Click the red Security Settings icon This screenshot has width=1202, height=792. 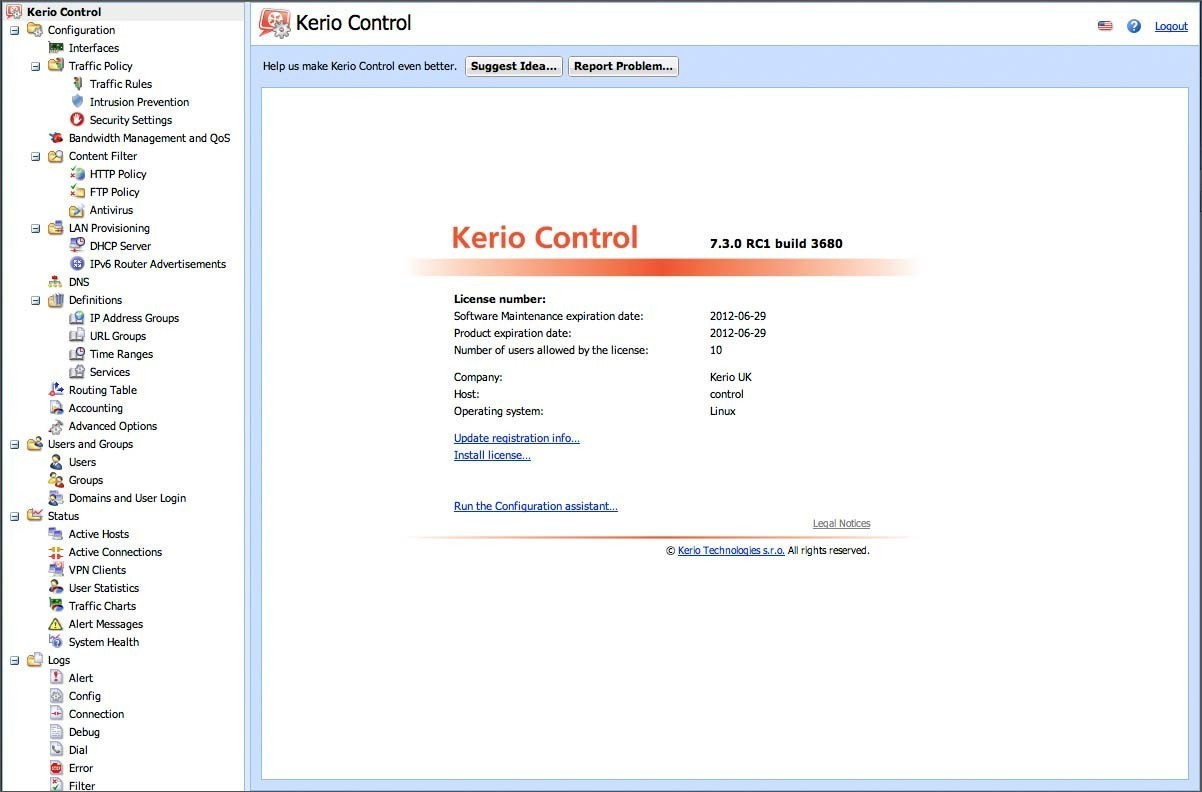pos(77,120)
